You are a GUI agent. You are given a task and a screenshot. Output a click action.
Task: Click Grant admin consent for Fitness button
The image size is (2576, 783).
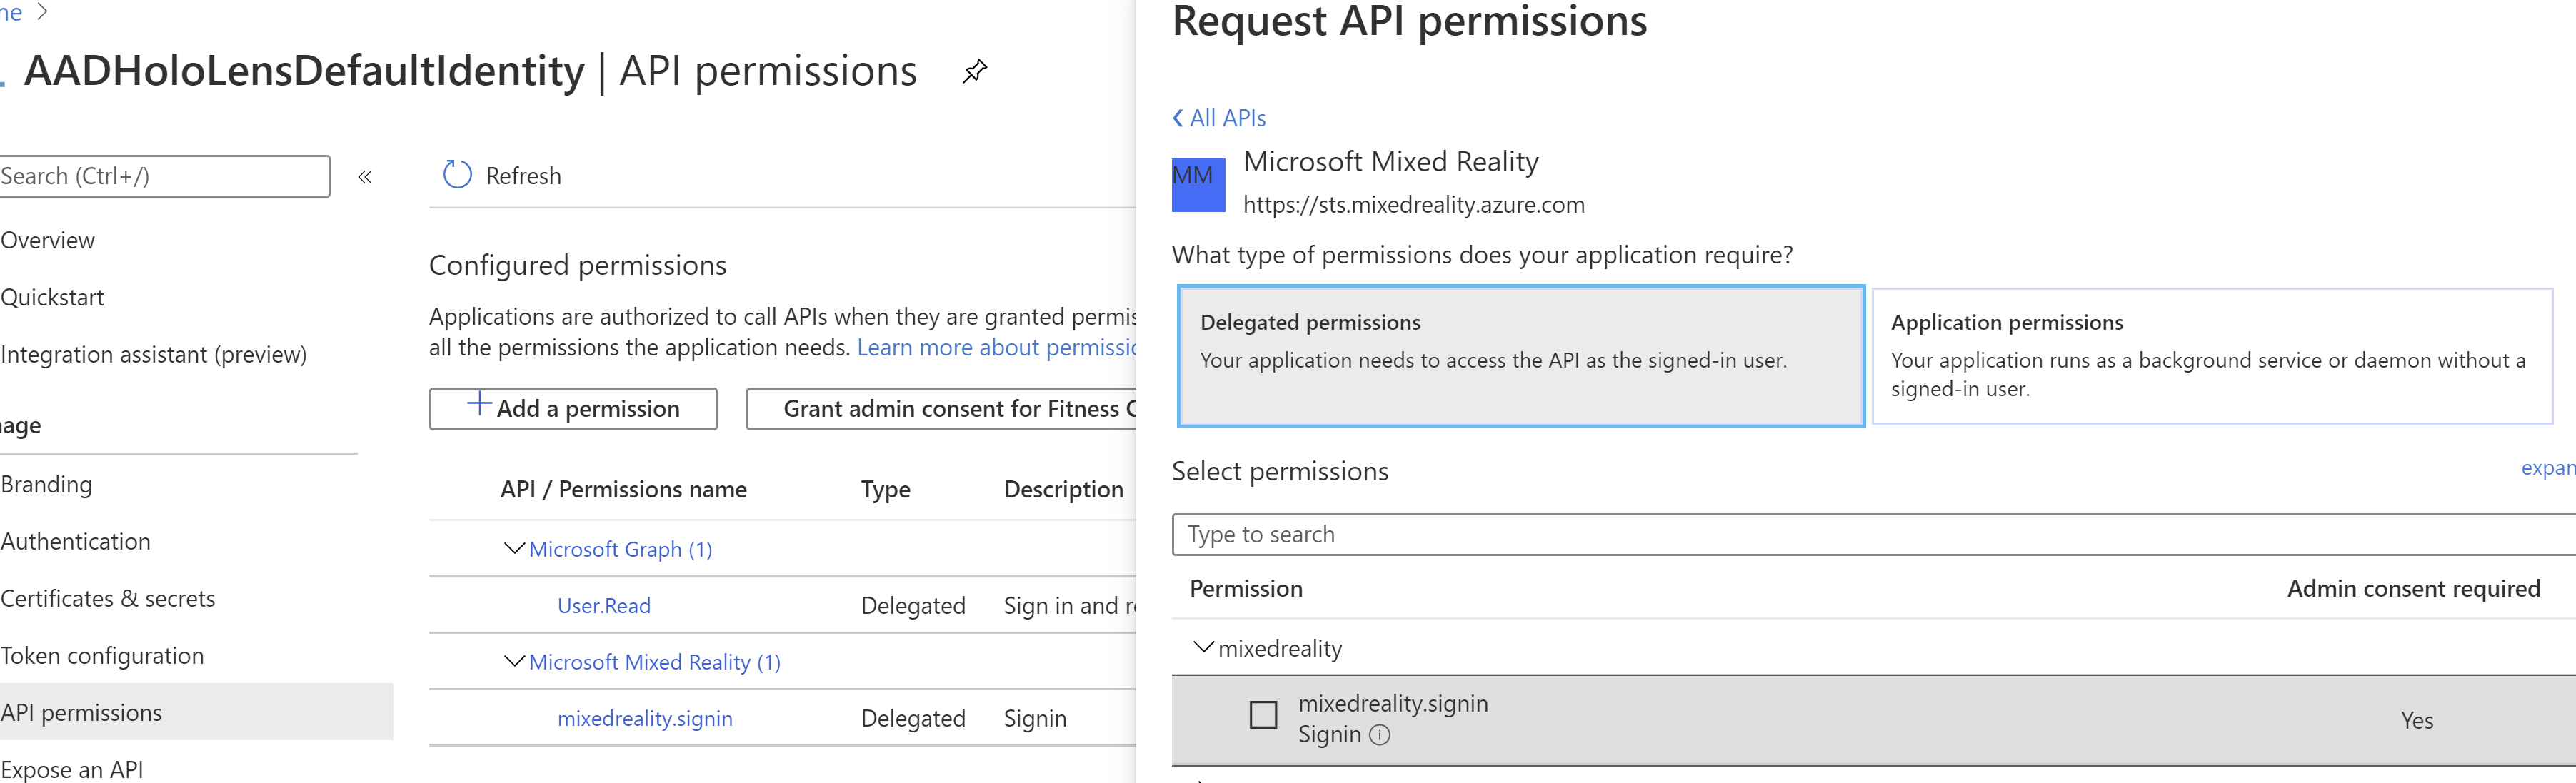[942, 408]
